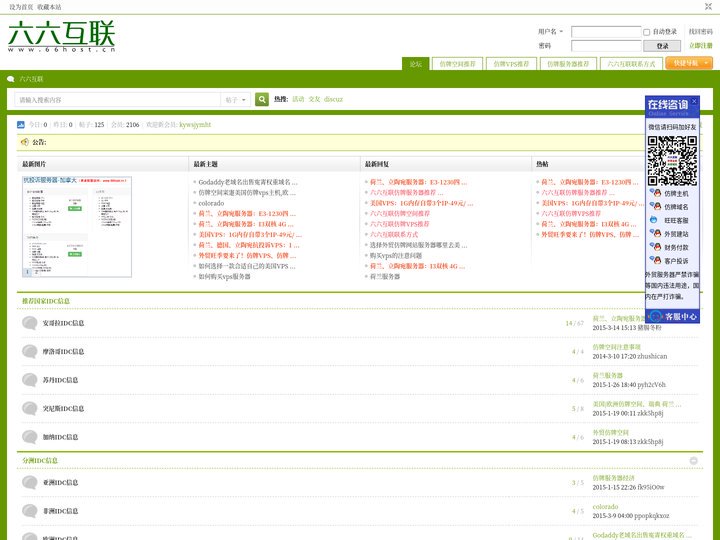Click the WeChat QR code image
Image resolution: width=720 pixels, height=540 pixels.
point(672,160)
